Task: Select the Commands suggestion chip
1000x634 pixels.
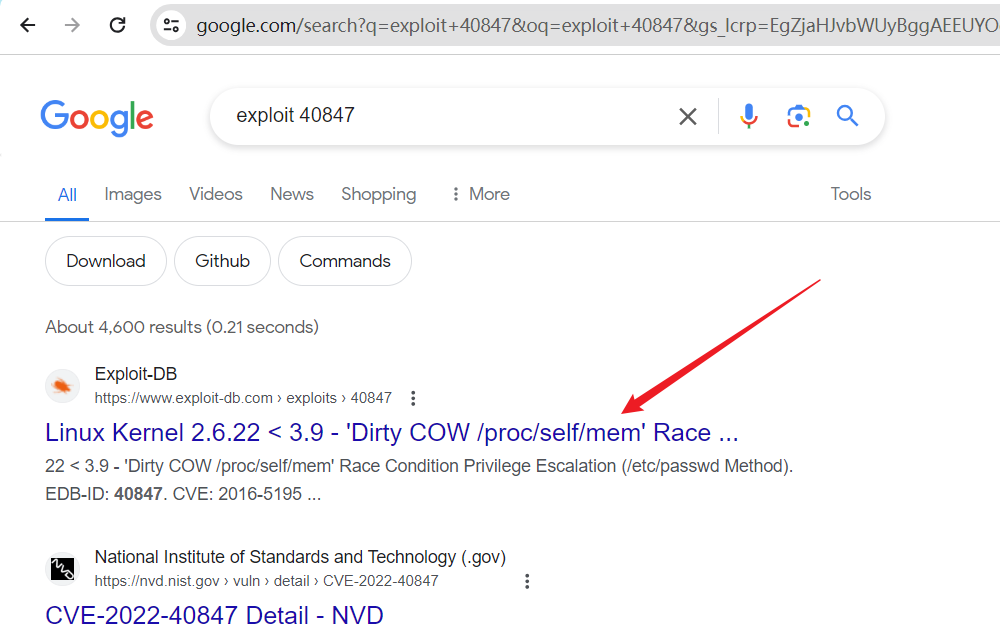Action: [x=345, y=261]
